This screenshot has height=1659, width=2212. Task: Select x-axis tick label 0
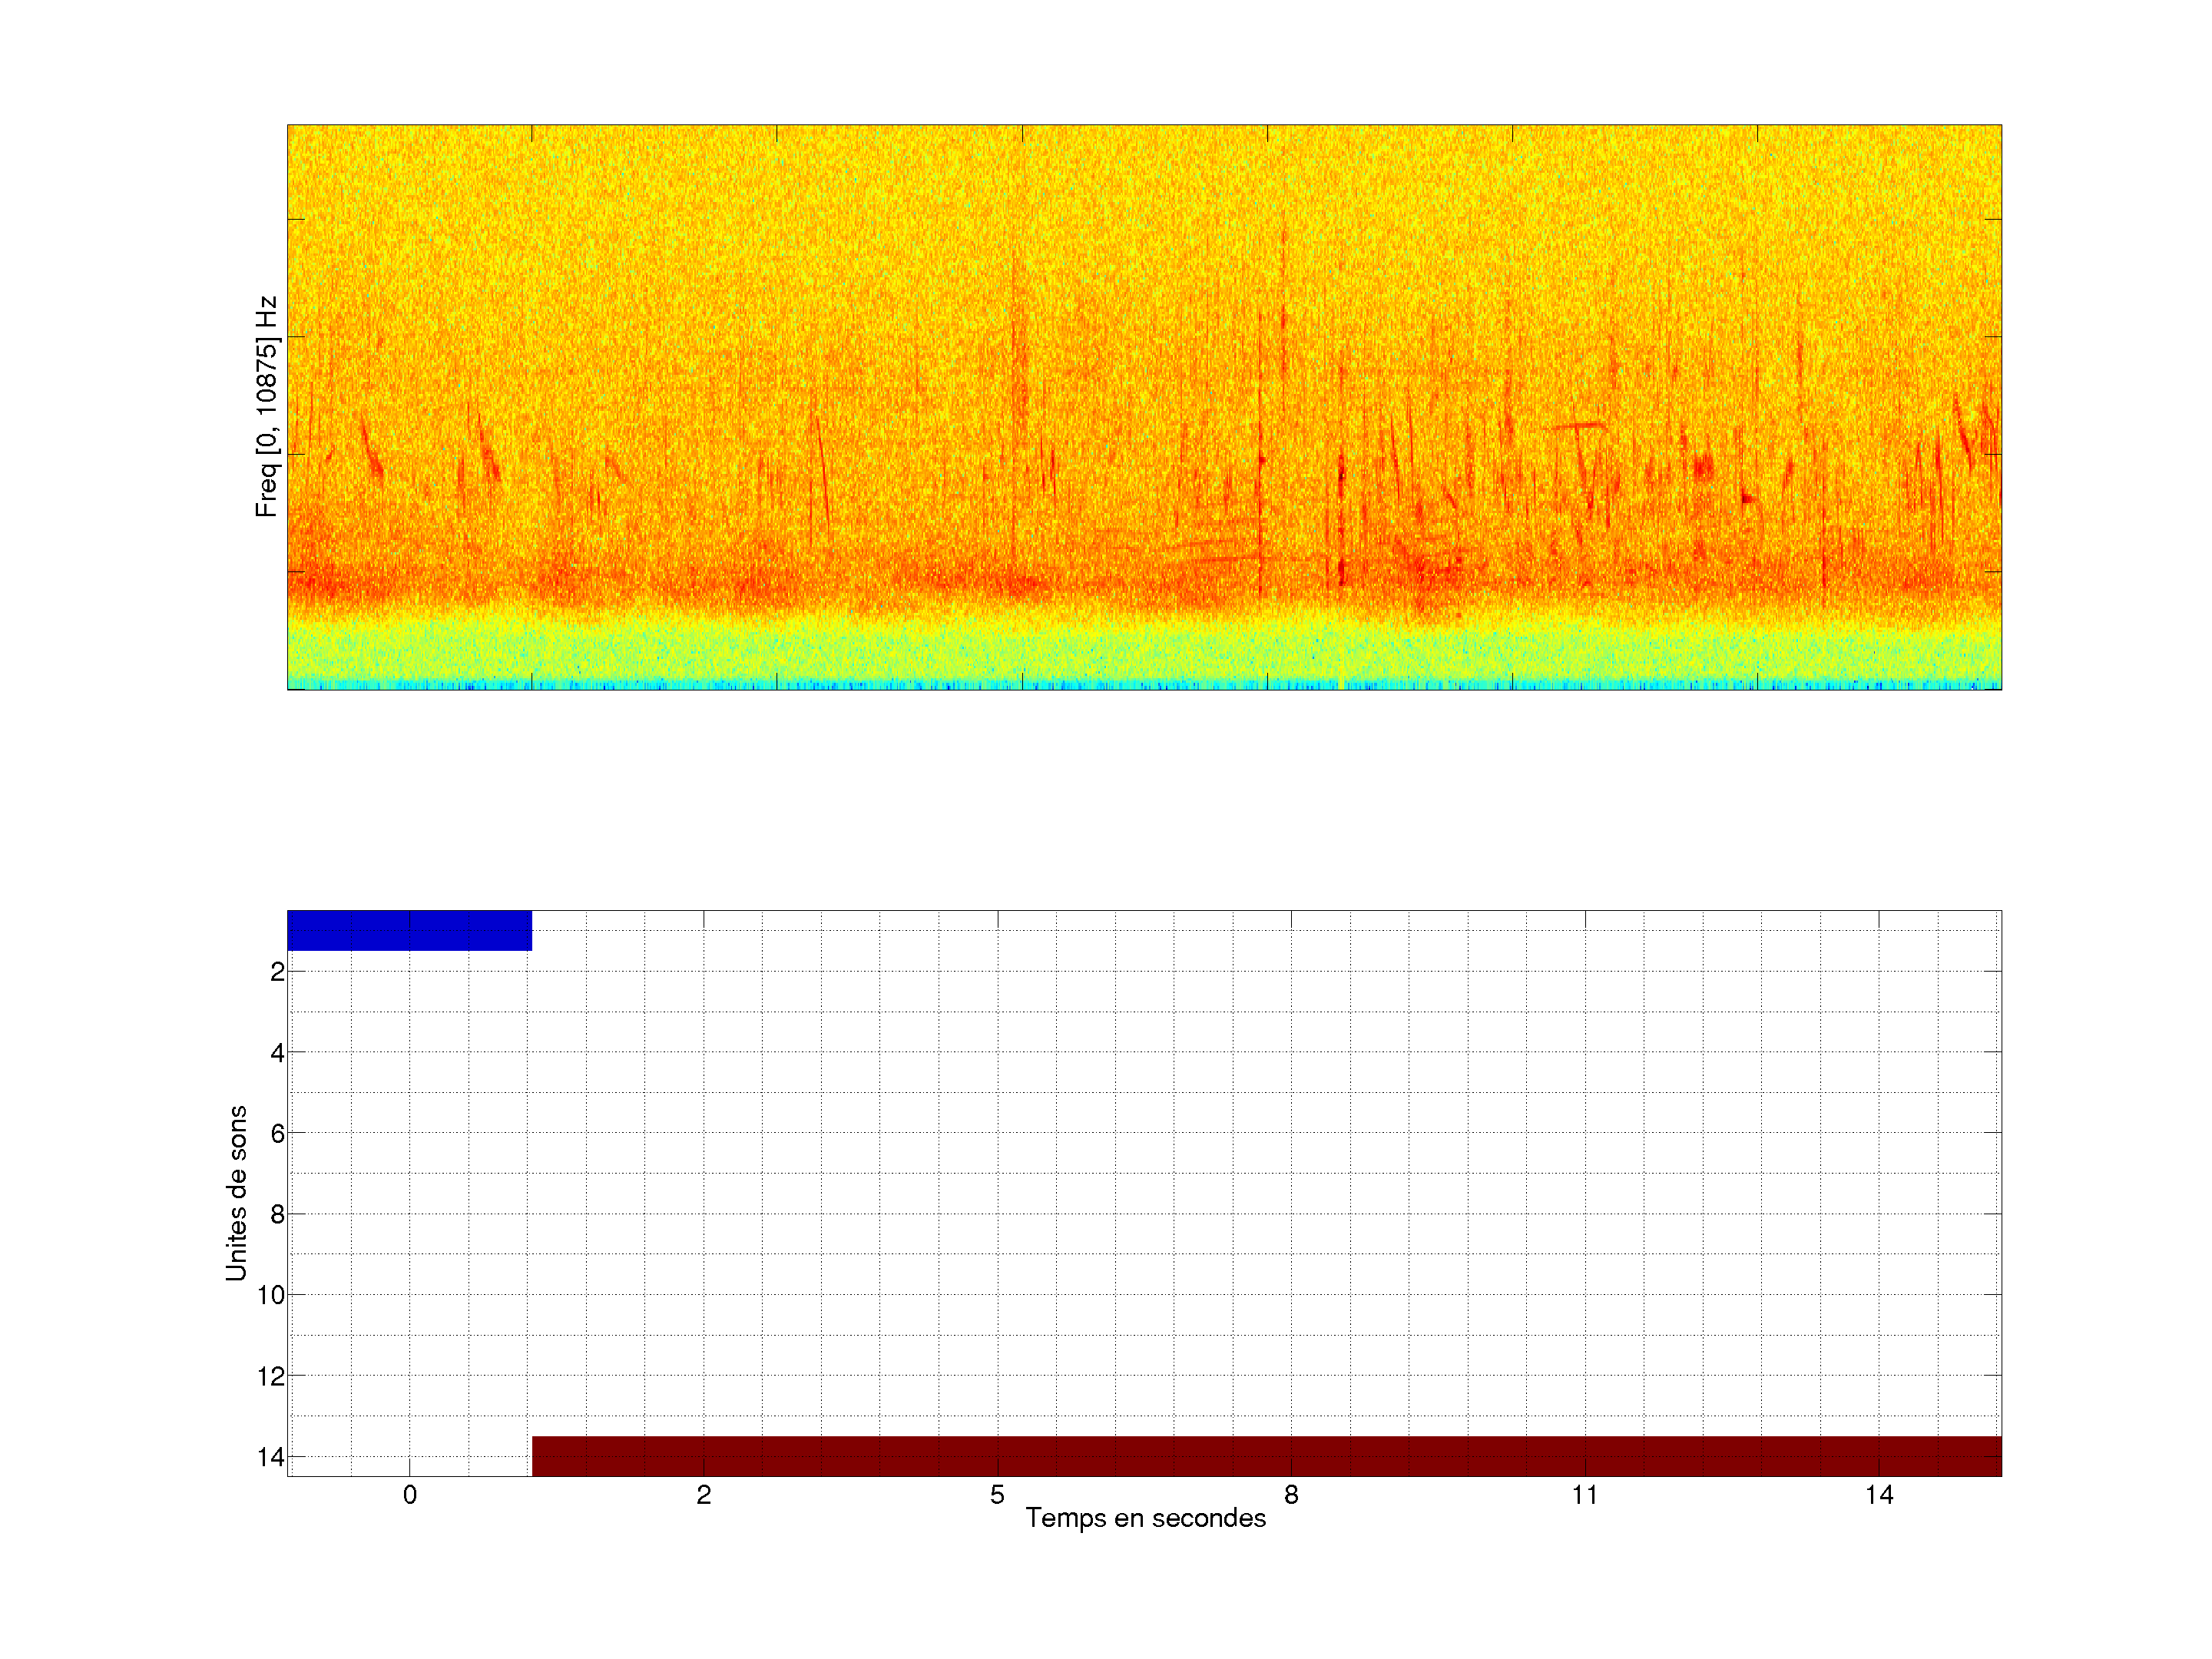410,1495
